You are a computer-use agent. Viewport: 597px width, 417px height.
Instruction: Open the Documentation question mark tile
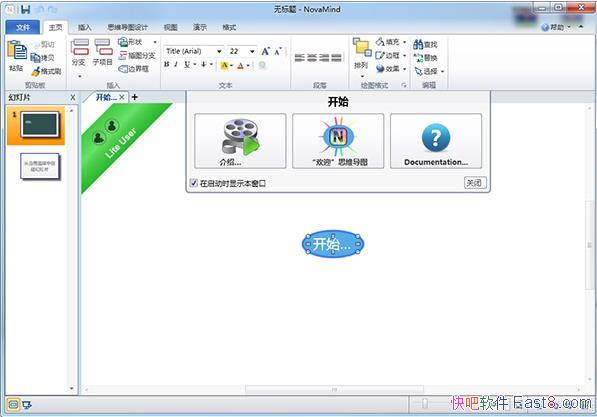pyautogui.click(x=436, y=141)
